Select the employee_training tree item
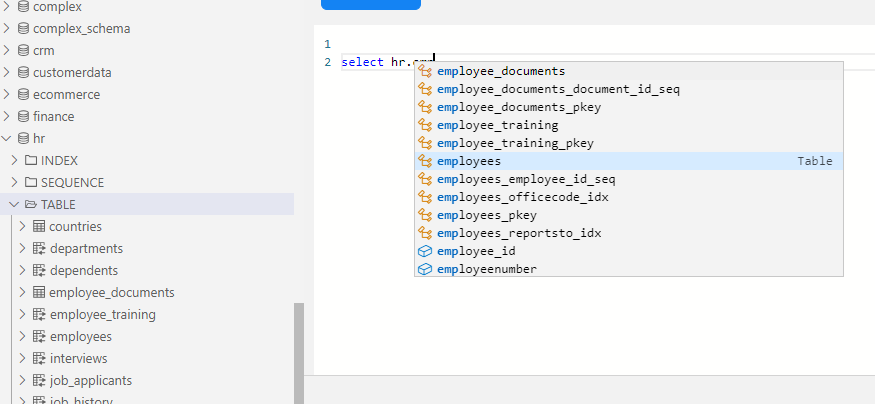875x404 pixels. tap(102, 314)
